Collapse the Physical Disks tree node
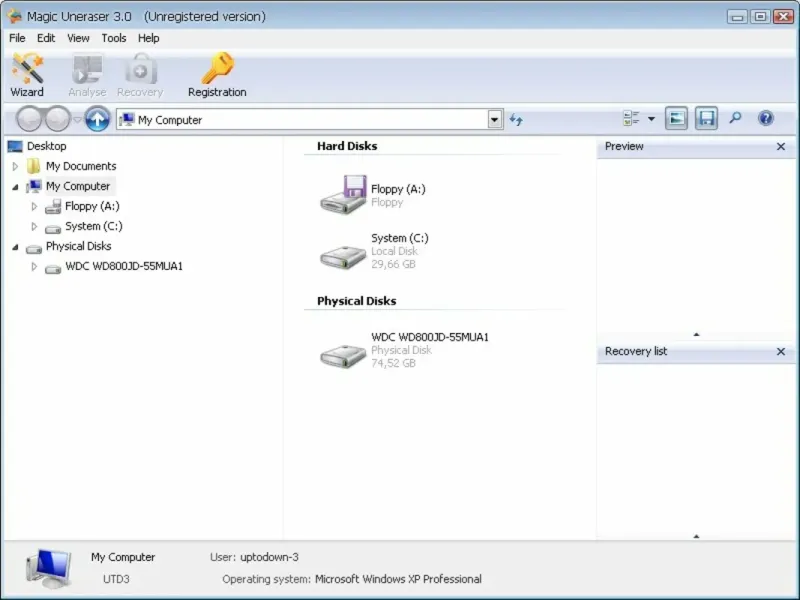The image size is (800, 600). click(x=15, y=247)
